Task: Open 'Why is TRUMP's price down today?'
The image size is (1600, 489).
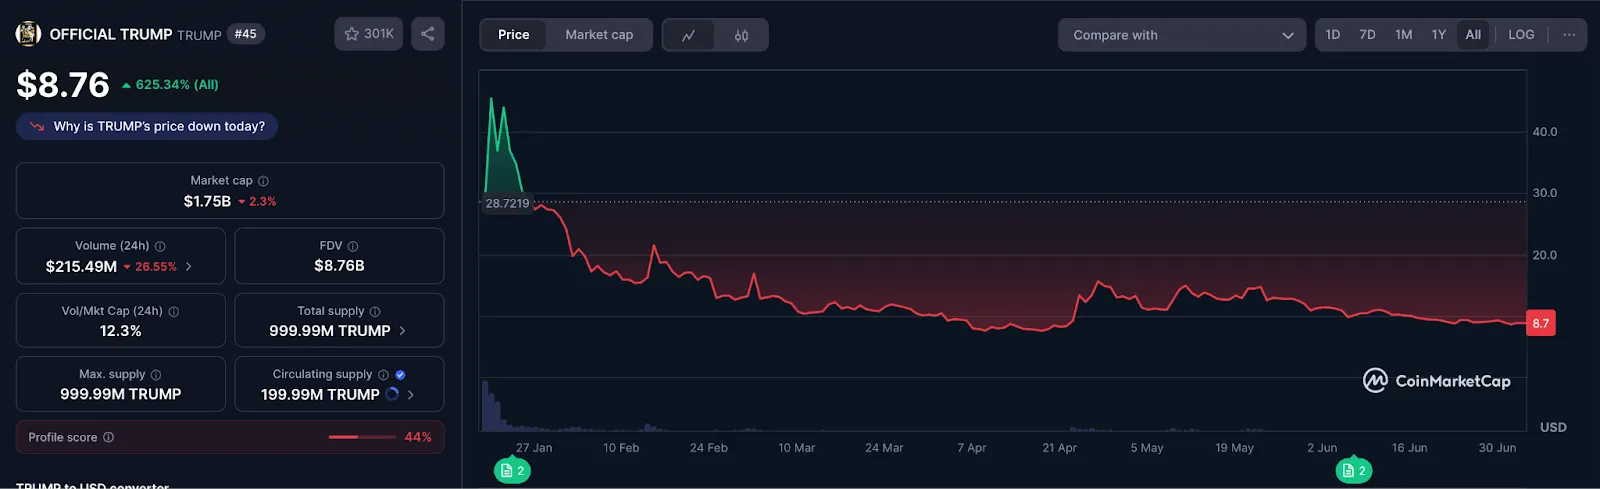Action: 147,126
